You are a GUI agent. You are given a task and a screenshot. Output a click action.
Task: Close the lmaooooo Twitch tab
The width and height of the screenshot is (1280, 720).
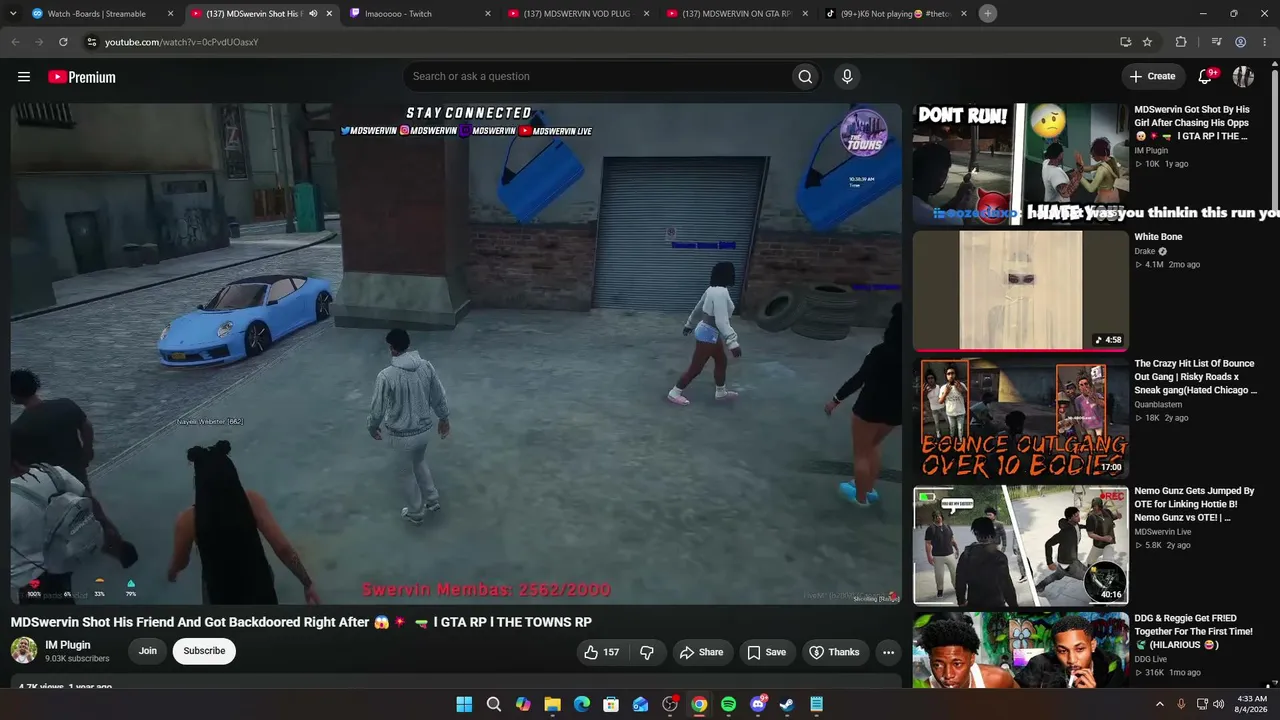click(488, 14)
